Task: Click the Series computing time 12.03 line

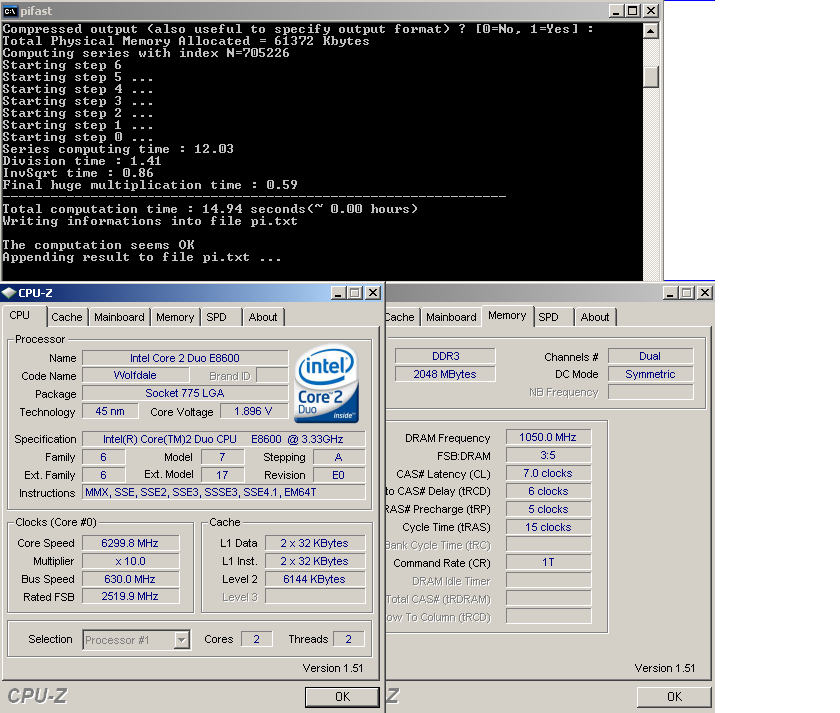Action: pyautogui.click(x=118, y=149)
